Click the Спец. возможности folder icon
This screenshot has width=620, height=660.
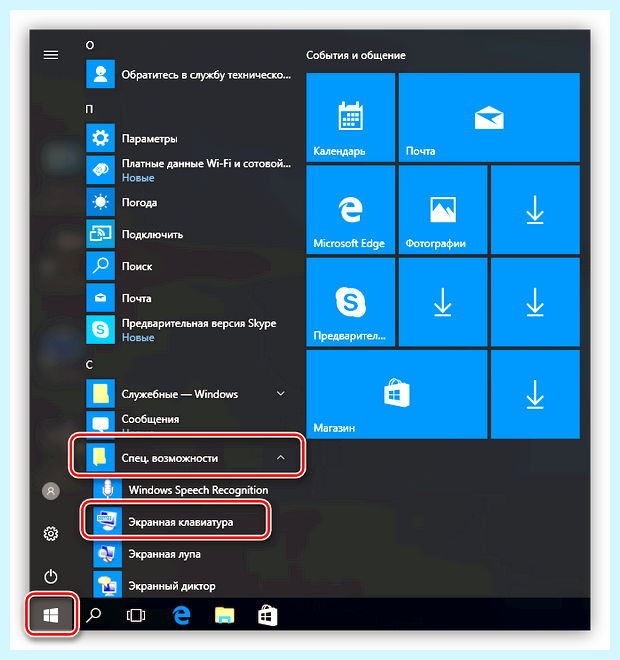pyautogui.click(x=100, y=458)
